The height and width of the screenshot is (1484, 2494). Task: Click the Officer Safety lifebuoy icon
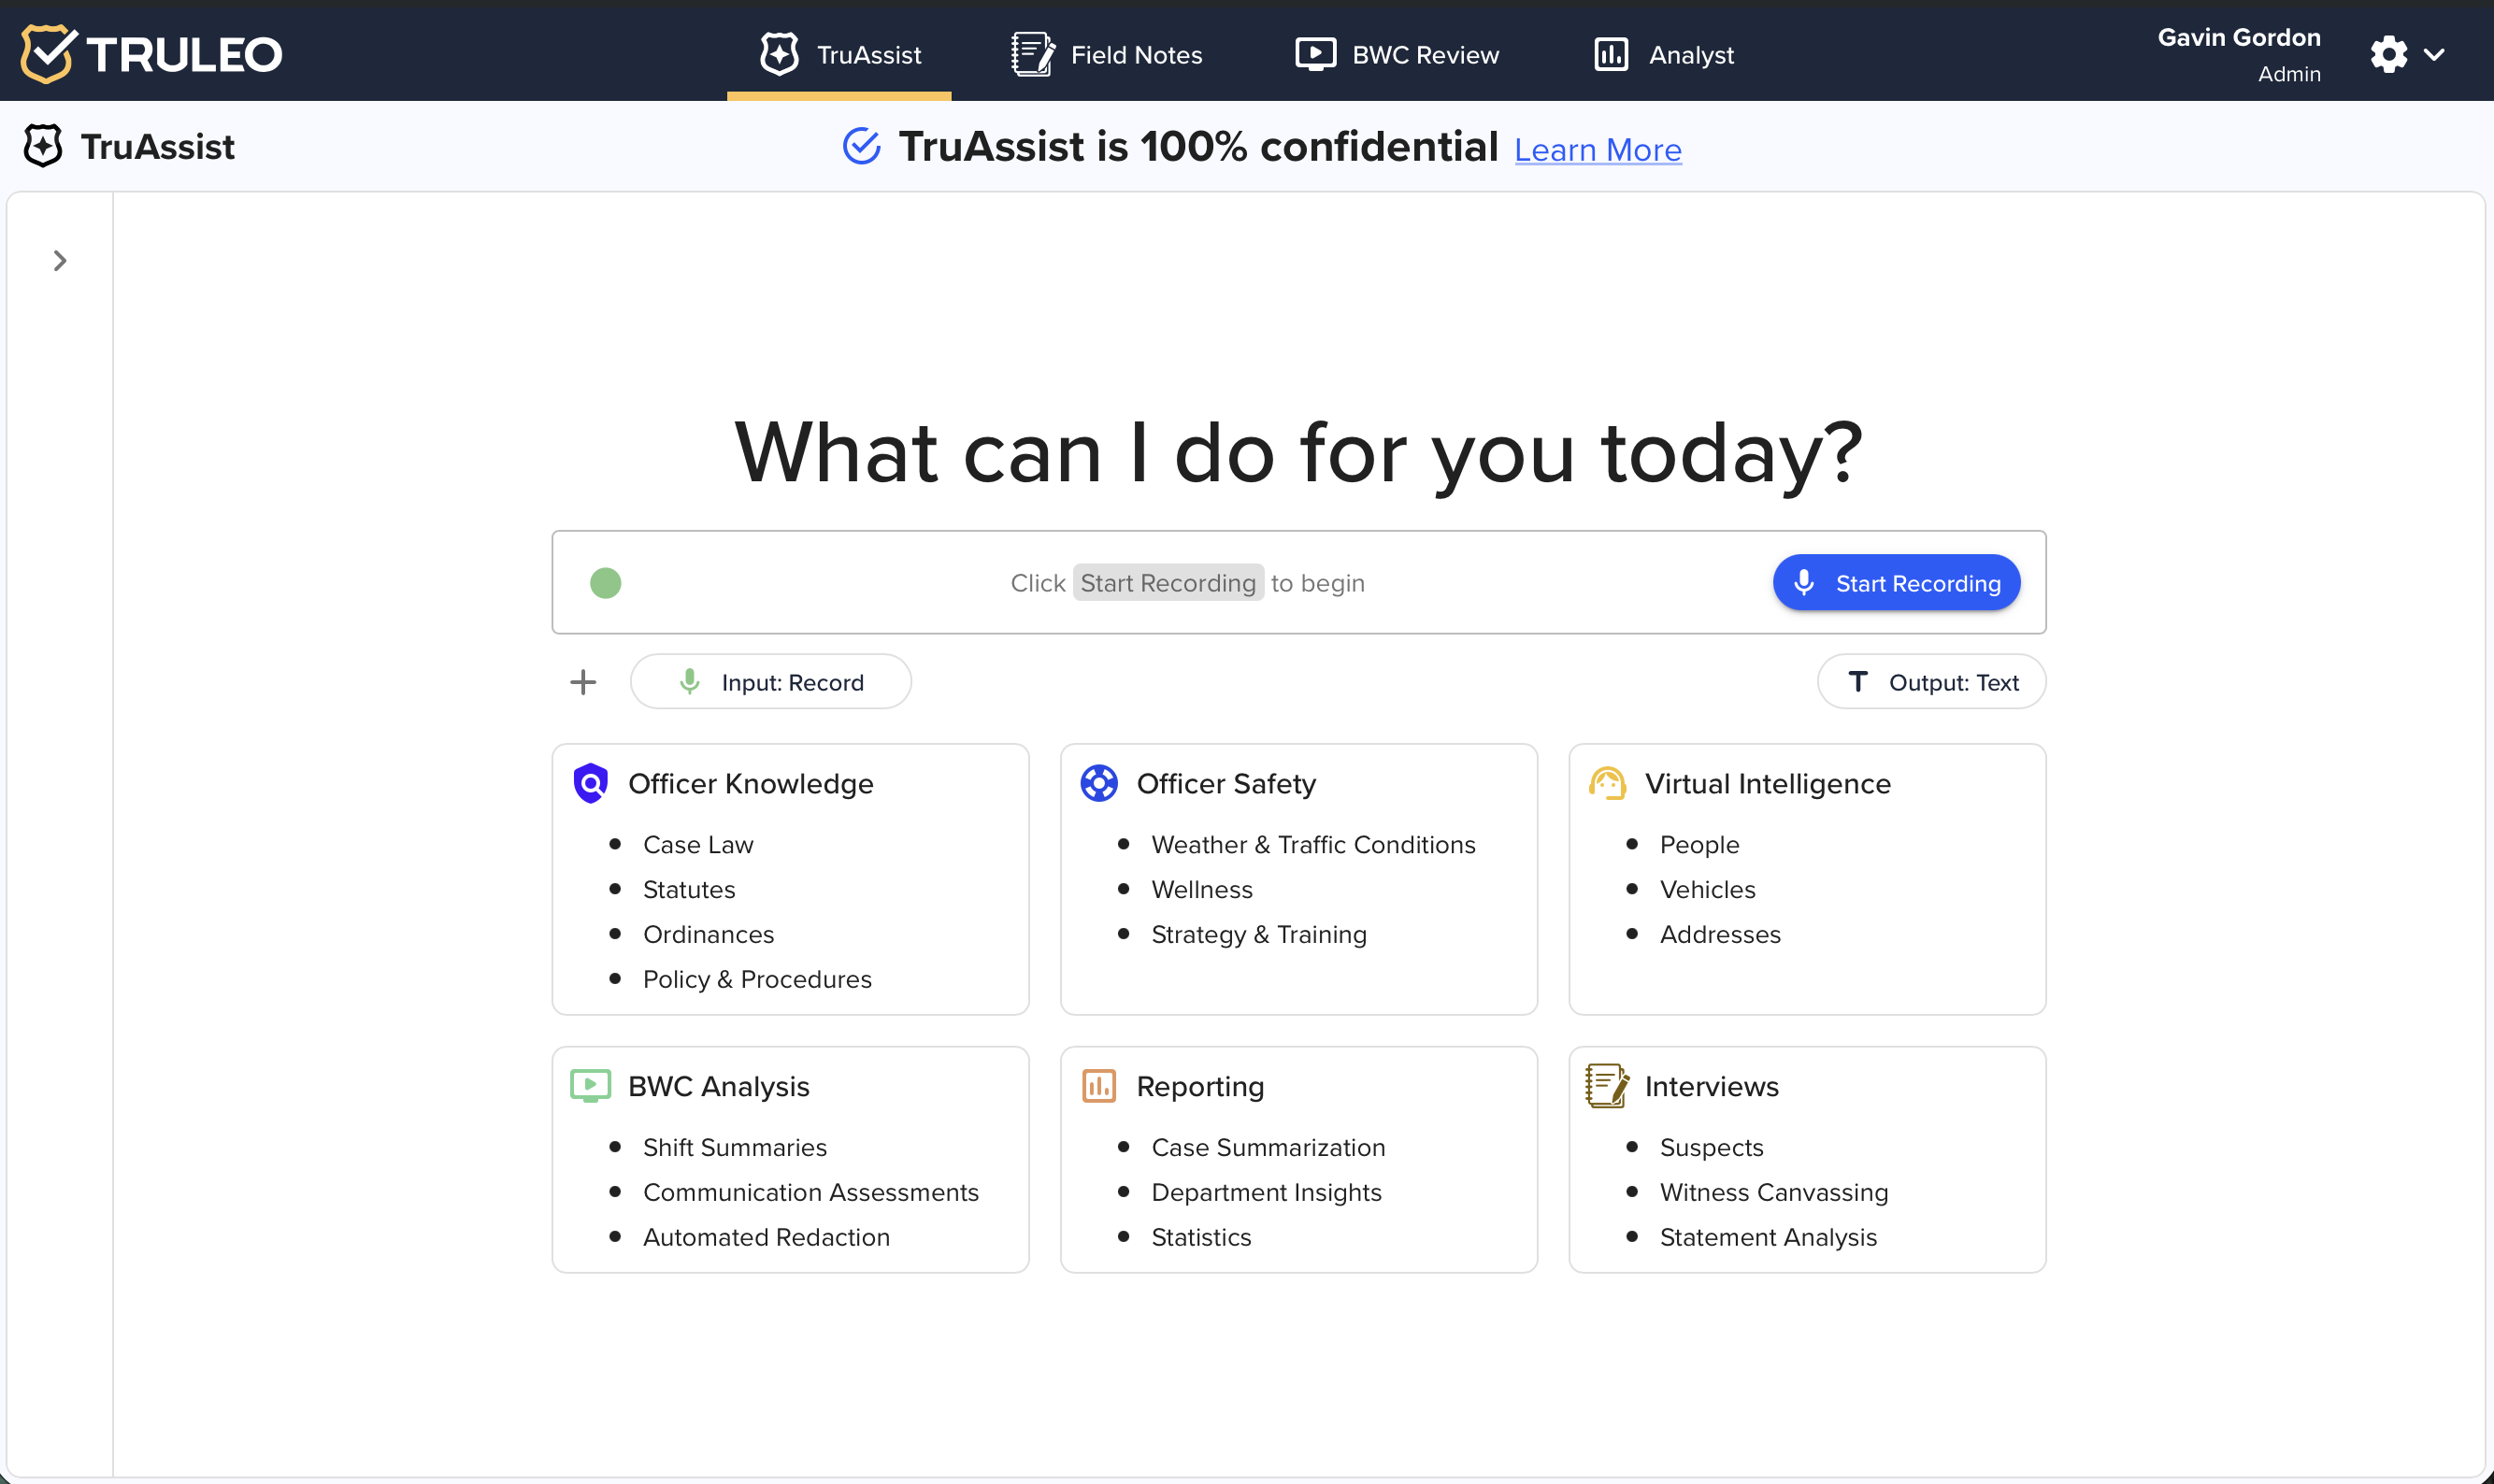[1098, 783]
